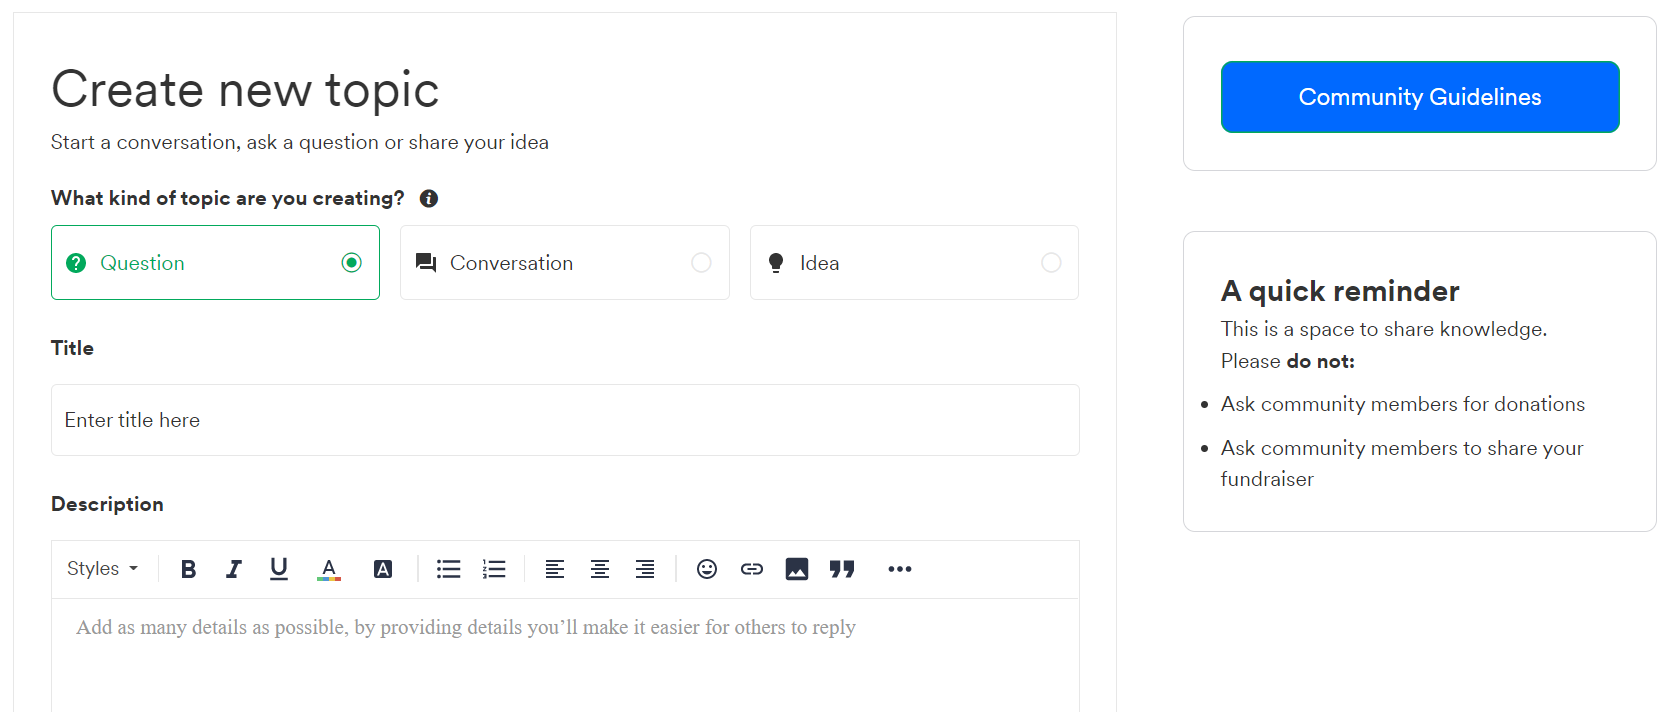The width and height of the screenshot is (1675, 712).
Task: Insert a bulleted list
Action: point(449,569)
